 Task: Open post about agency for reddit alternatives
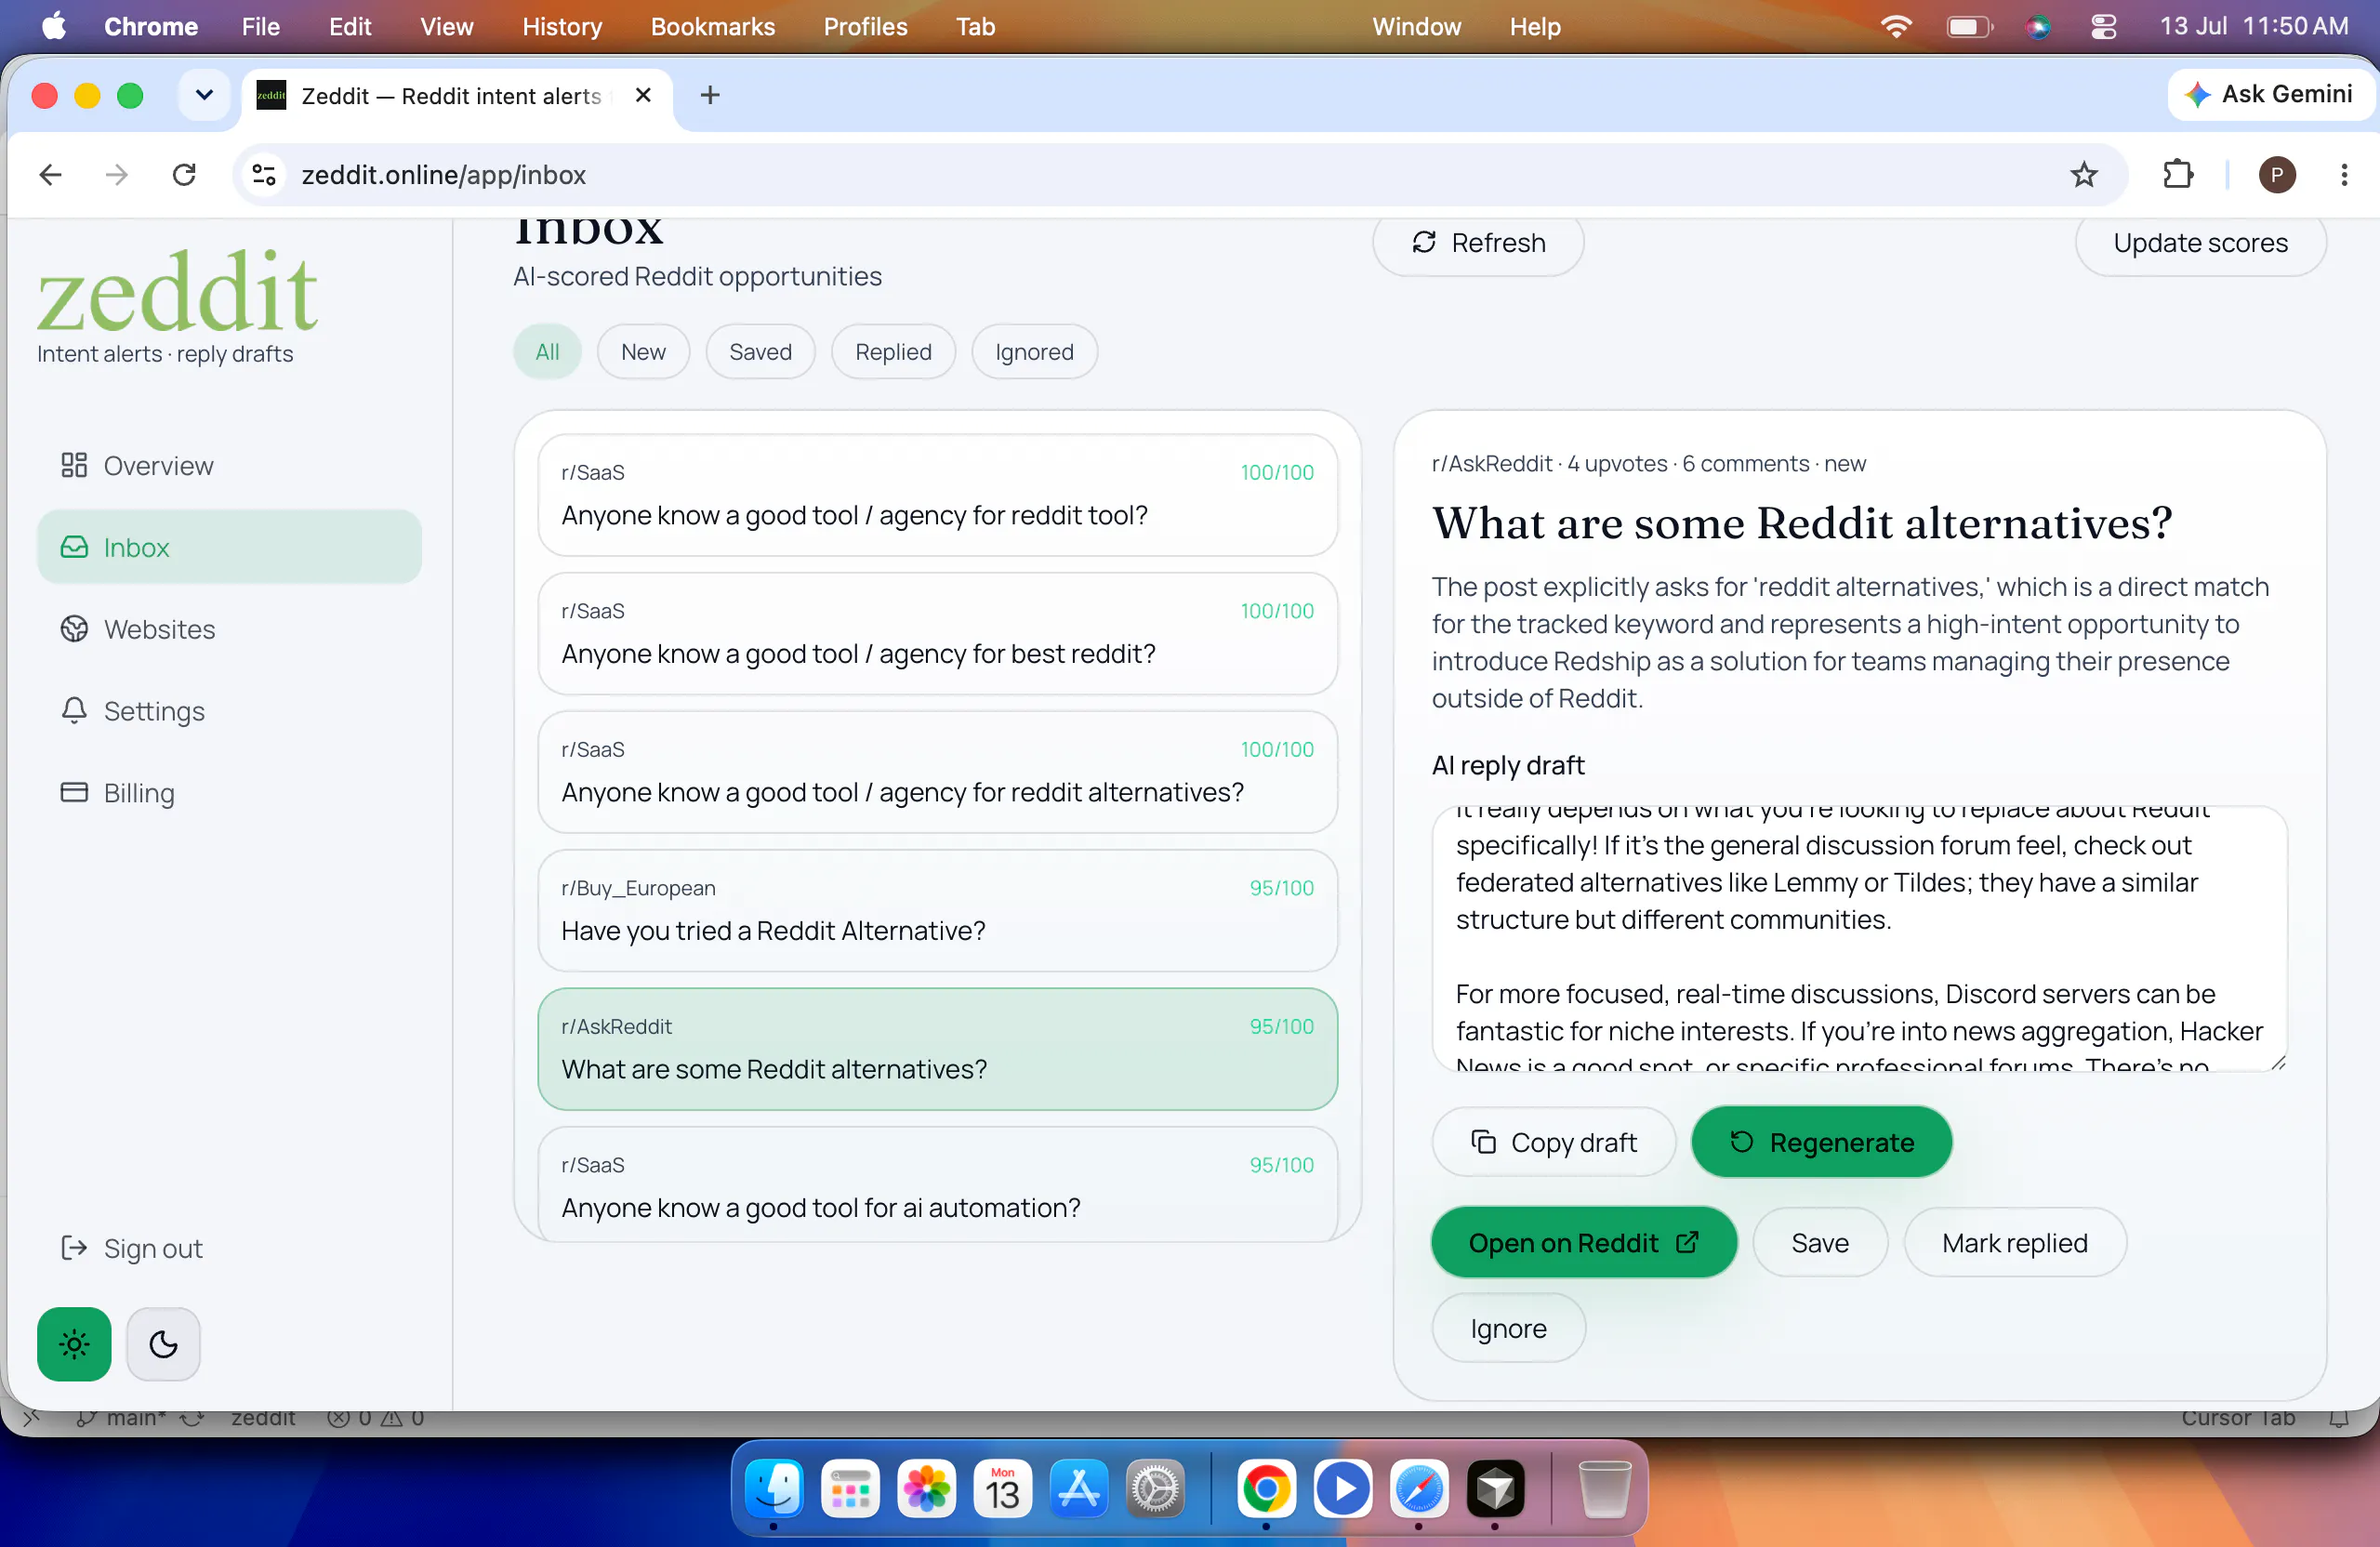pos(937,772)
